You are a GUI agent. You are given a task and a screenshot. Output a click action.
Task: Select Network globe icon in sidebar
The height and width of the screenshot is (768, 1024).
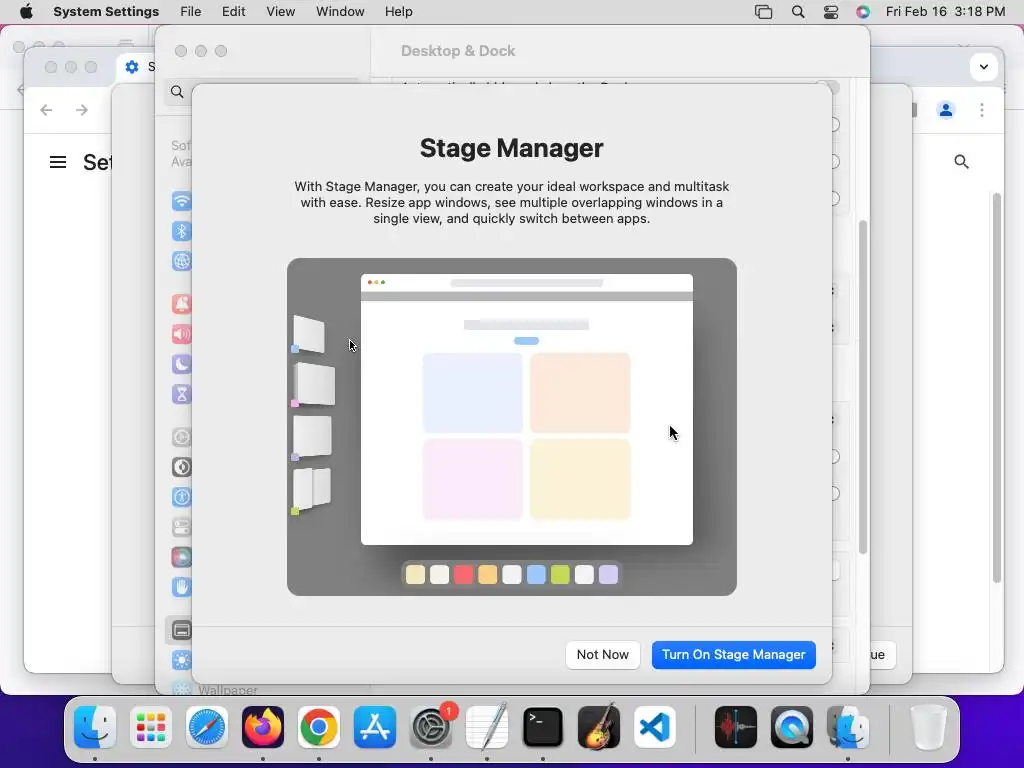pyautogui.click(x=182, y=261)
